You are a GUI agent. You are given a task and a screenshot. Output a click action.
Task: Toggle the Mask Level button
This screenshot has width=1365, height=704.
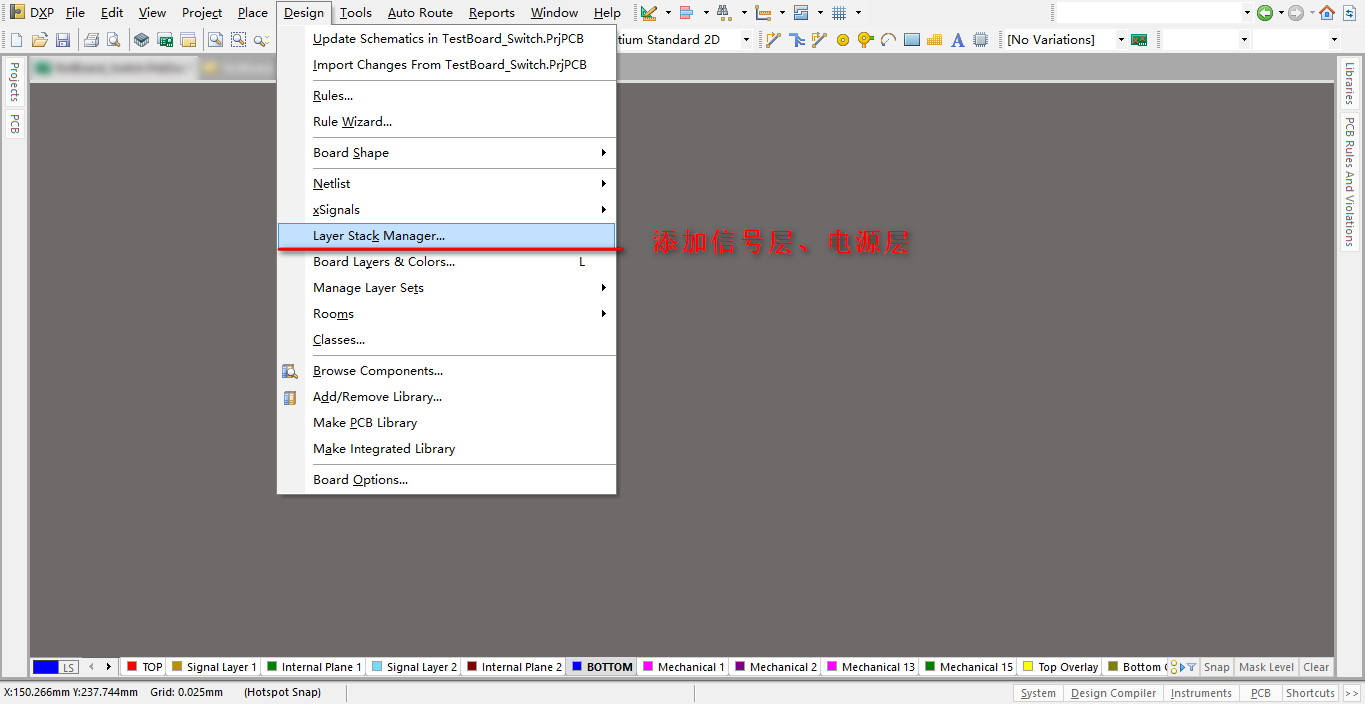tap(1266, 667)
